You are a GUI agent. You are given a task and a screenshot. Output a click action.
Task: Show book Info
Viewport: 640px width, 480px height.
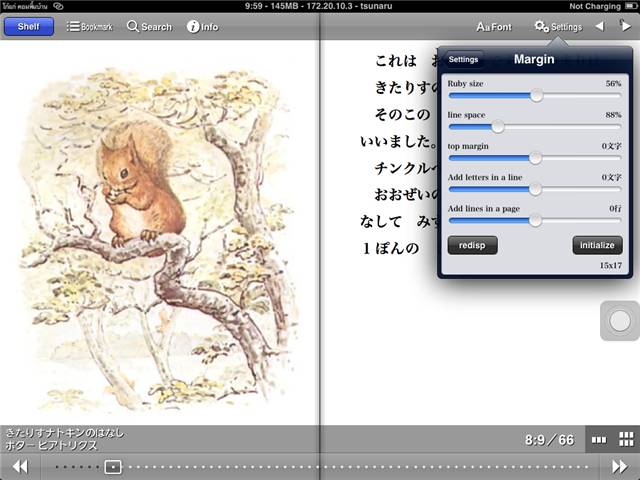202,27
